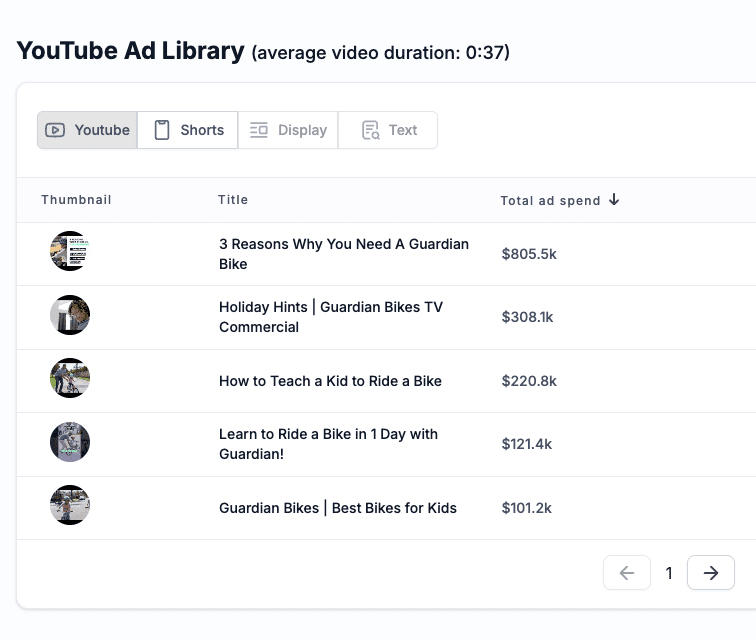Click page number 1 in pagination
The image size is (756, 640).
click(669, 573)
